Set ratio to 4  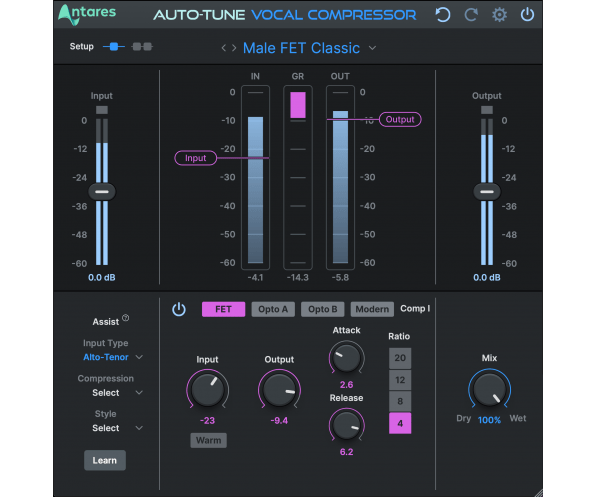pos(400,423)
